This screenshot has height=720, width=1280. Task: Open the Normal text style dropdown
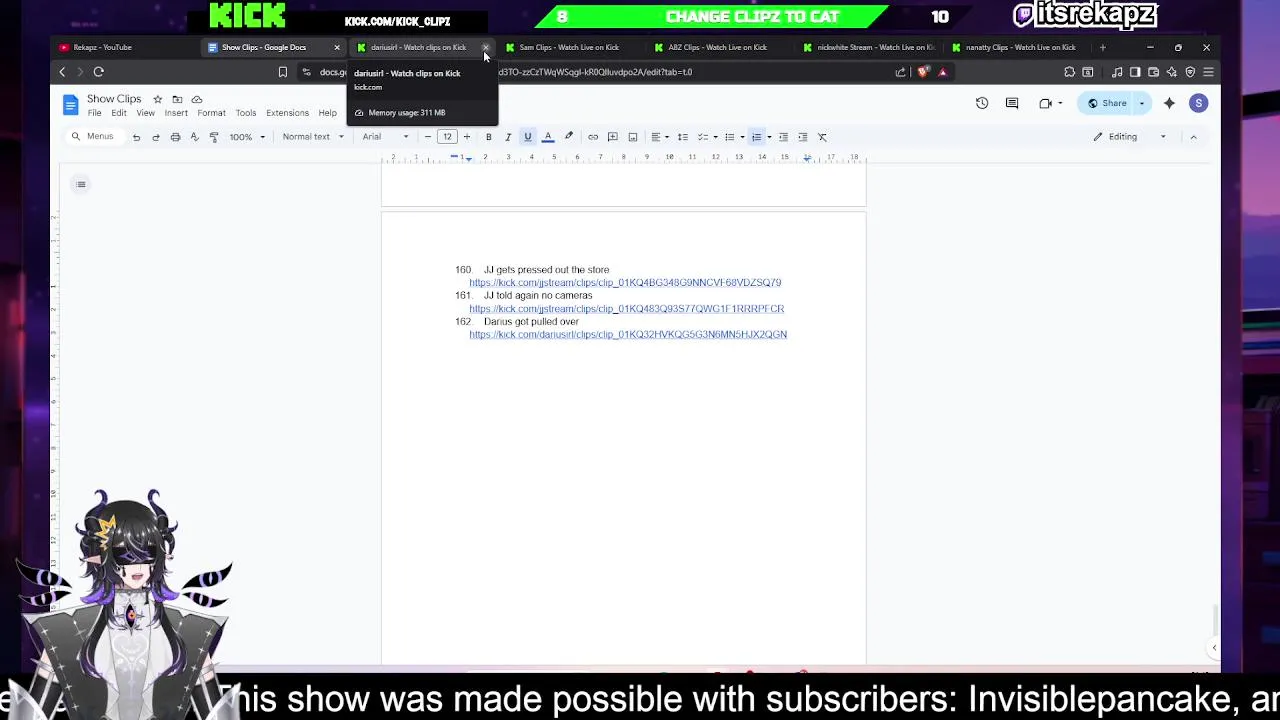[x=313, y=137]
